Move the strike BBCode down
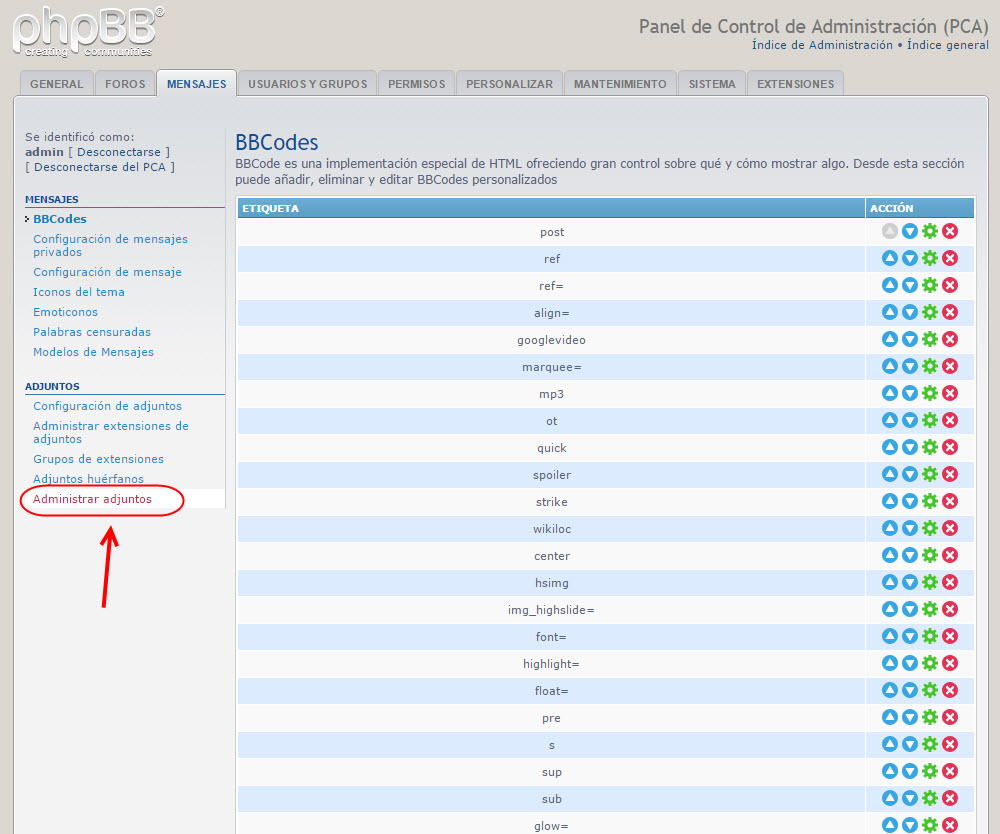Viewport: 1000px width, 834px height. click(910, 501)
